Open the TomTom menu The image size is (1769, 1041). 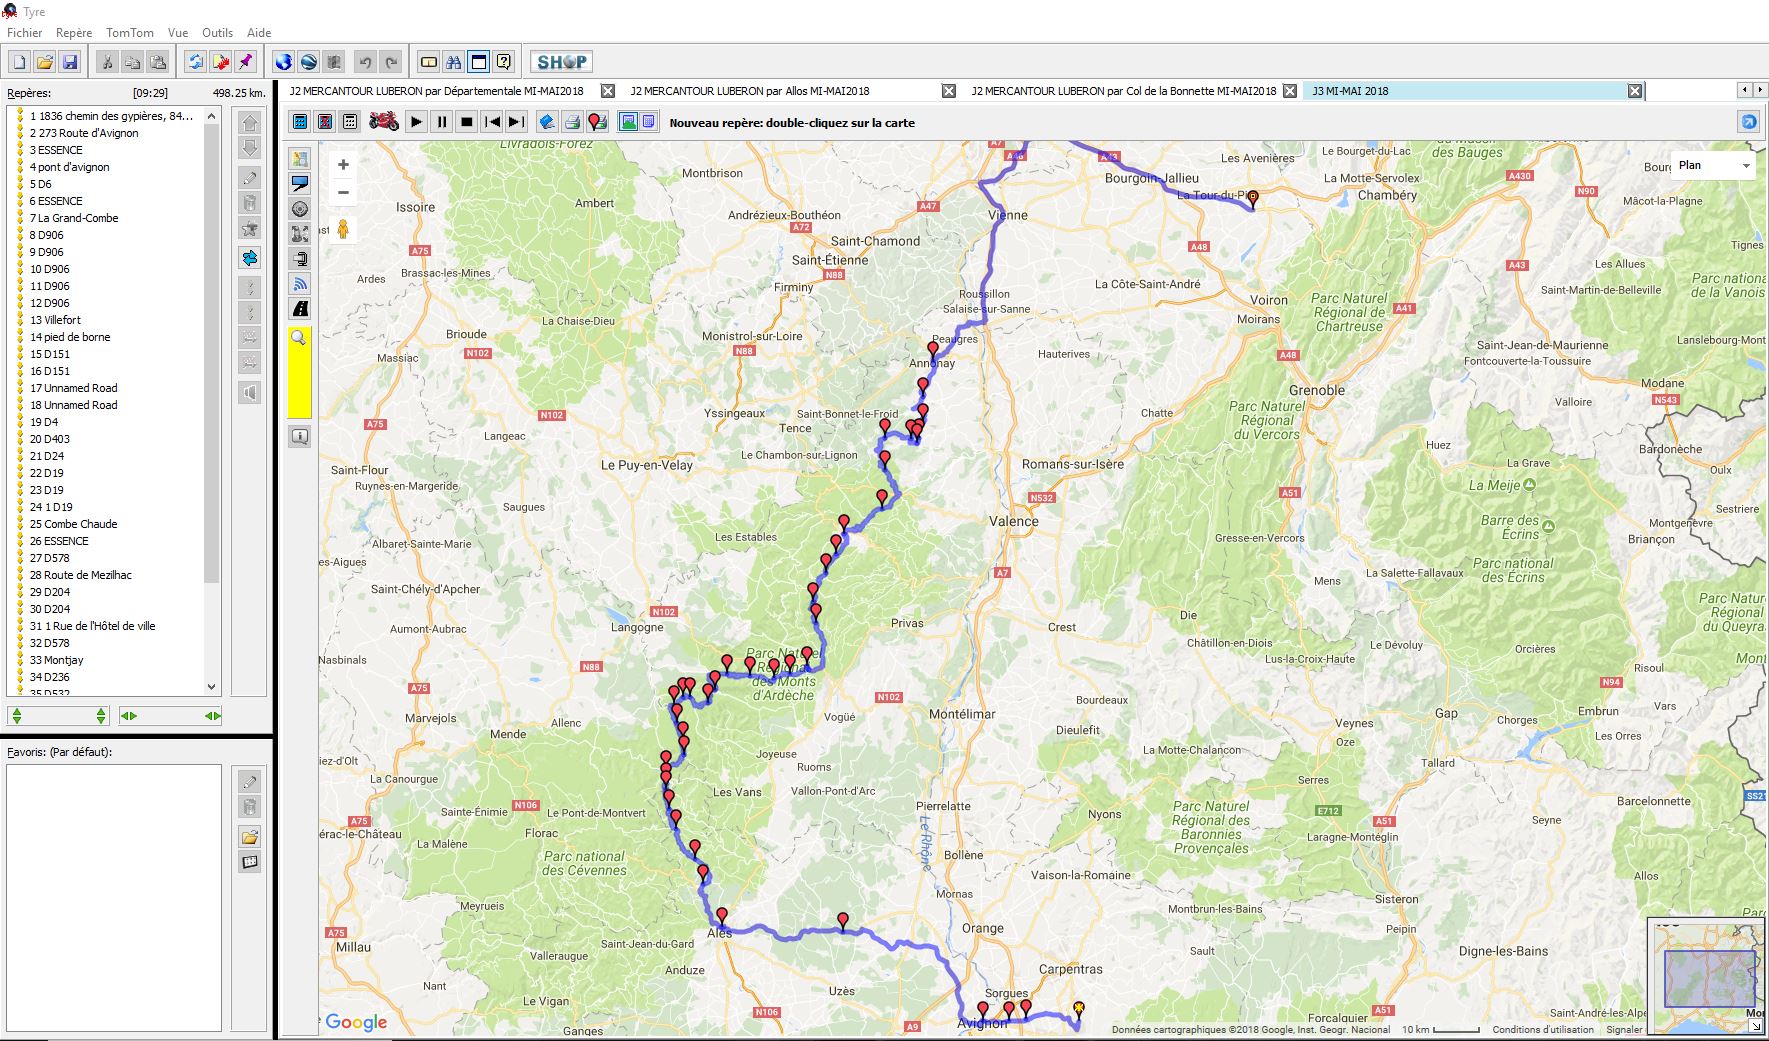click(130, 33)
